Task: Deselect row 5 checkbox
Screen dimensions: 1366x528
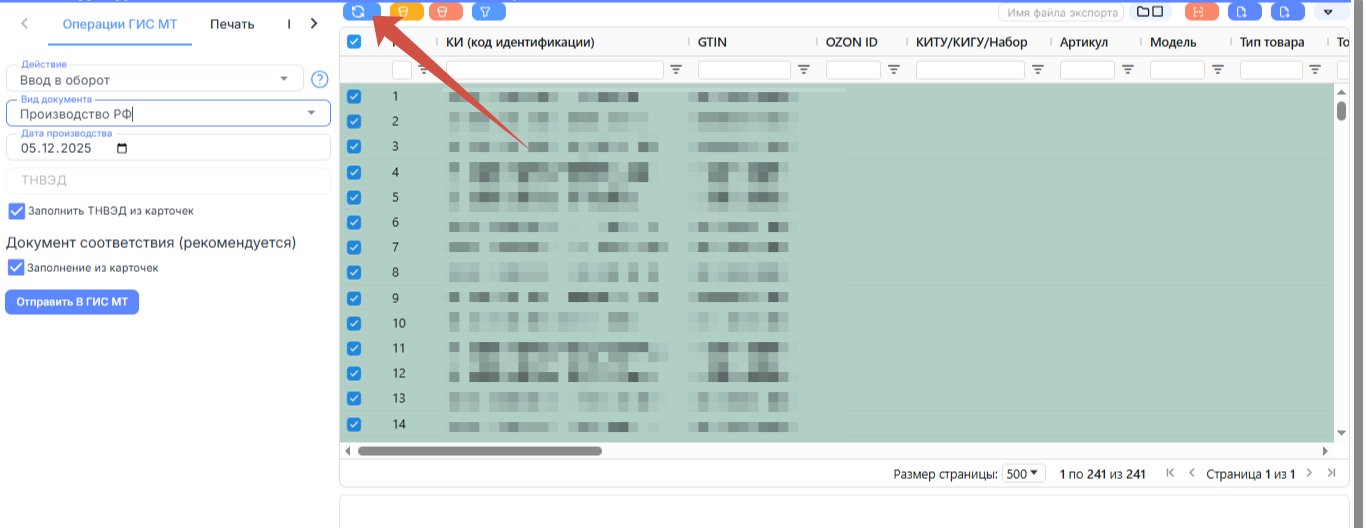Action: coord(354,197)
